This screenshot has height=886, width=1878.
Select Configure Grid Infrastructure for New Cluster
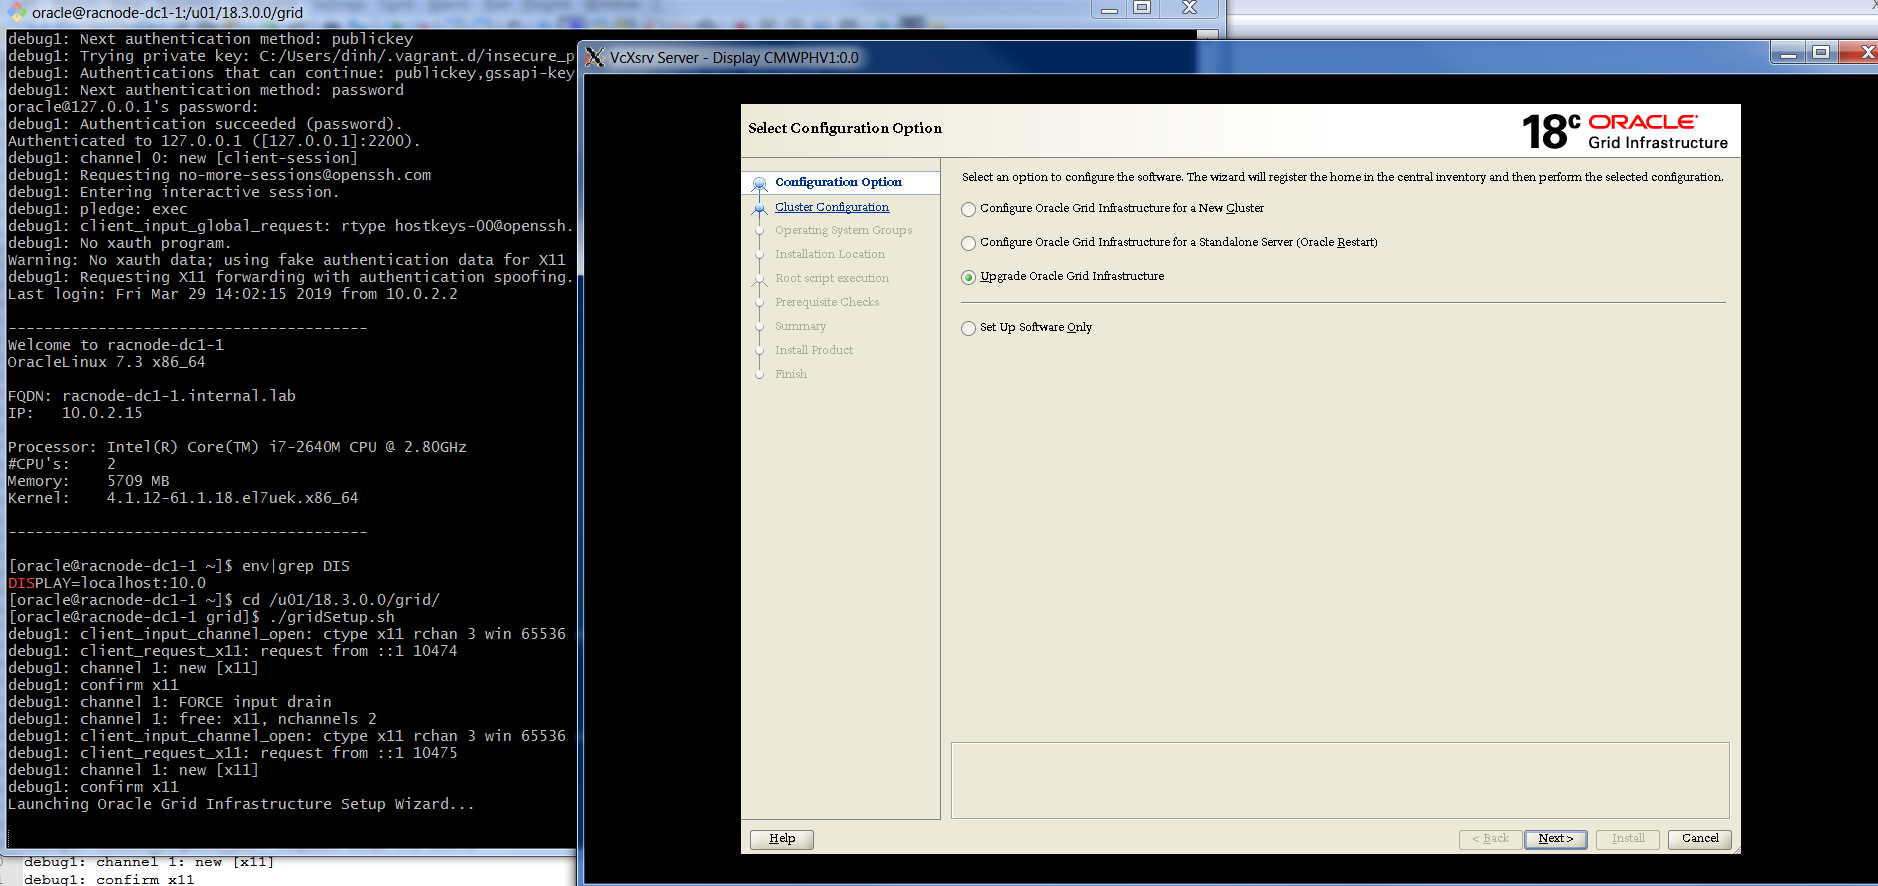click(968, 209)
